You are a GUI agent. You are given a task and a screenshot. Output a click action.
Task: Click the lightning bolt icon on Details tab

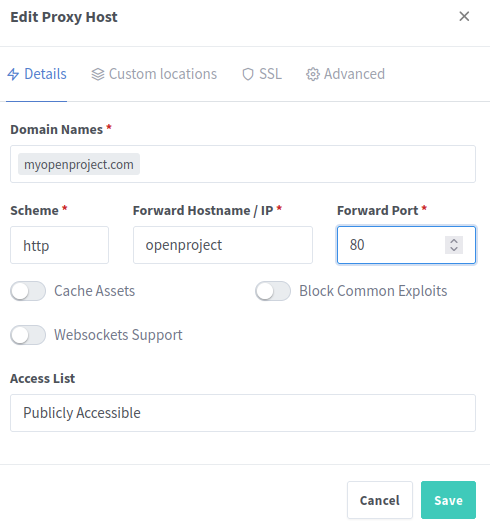[13, 74]
